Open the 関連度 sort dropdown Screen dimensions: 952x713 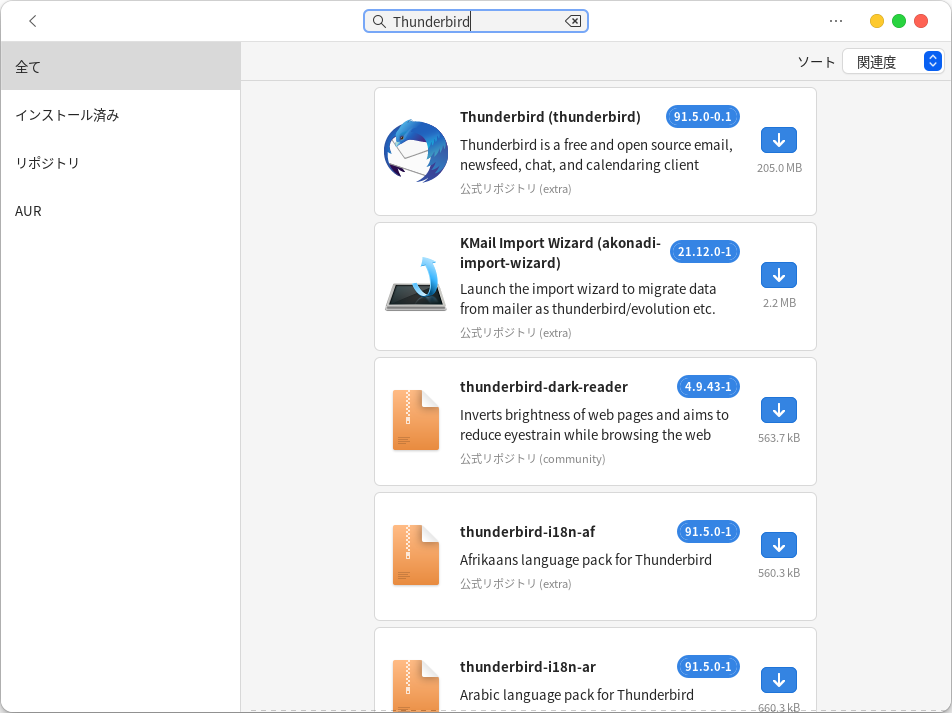[x=892, y=62]
